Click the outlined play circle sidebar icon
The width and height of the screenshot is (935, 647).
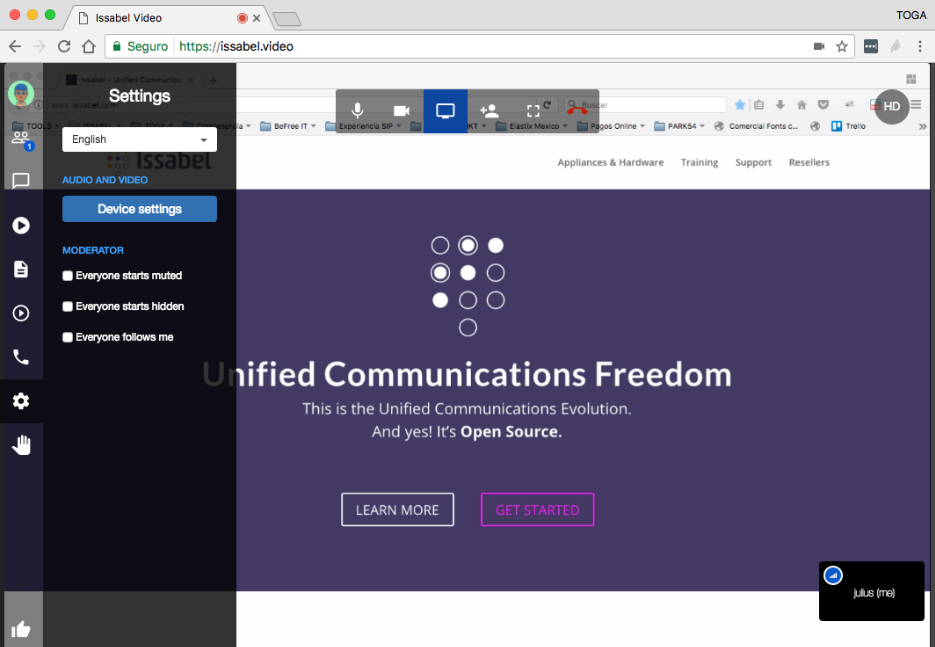click(21, 313)
